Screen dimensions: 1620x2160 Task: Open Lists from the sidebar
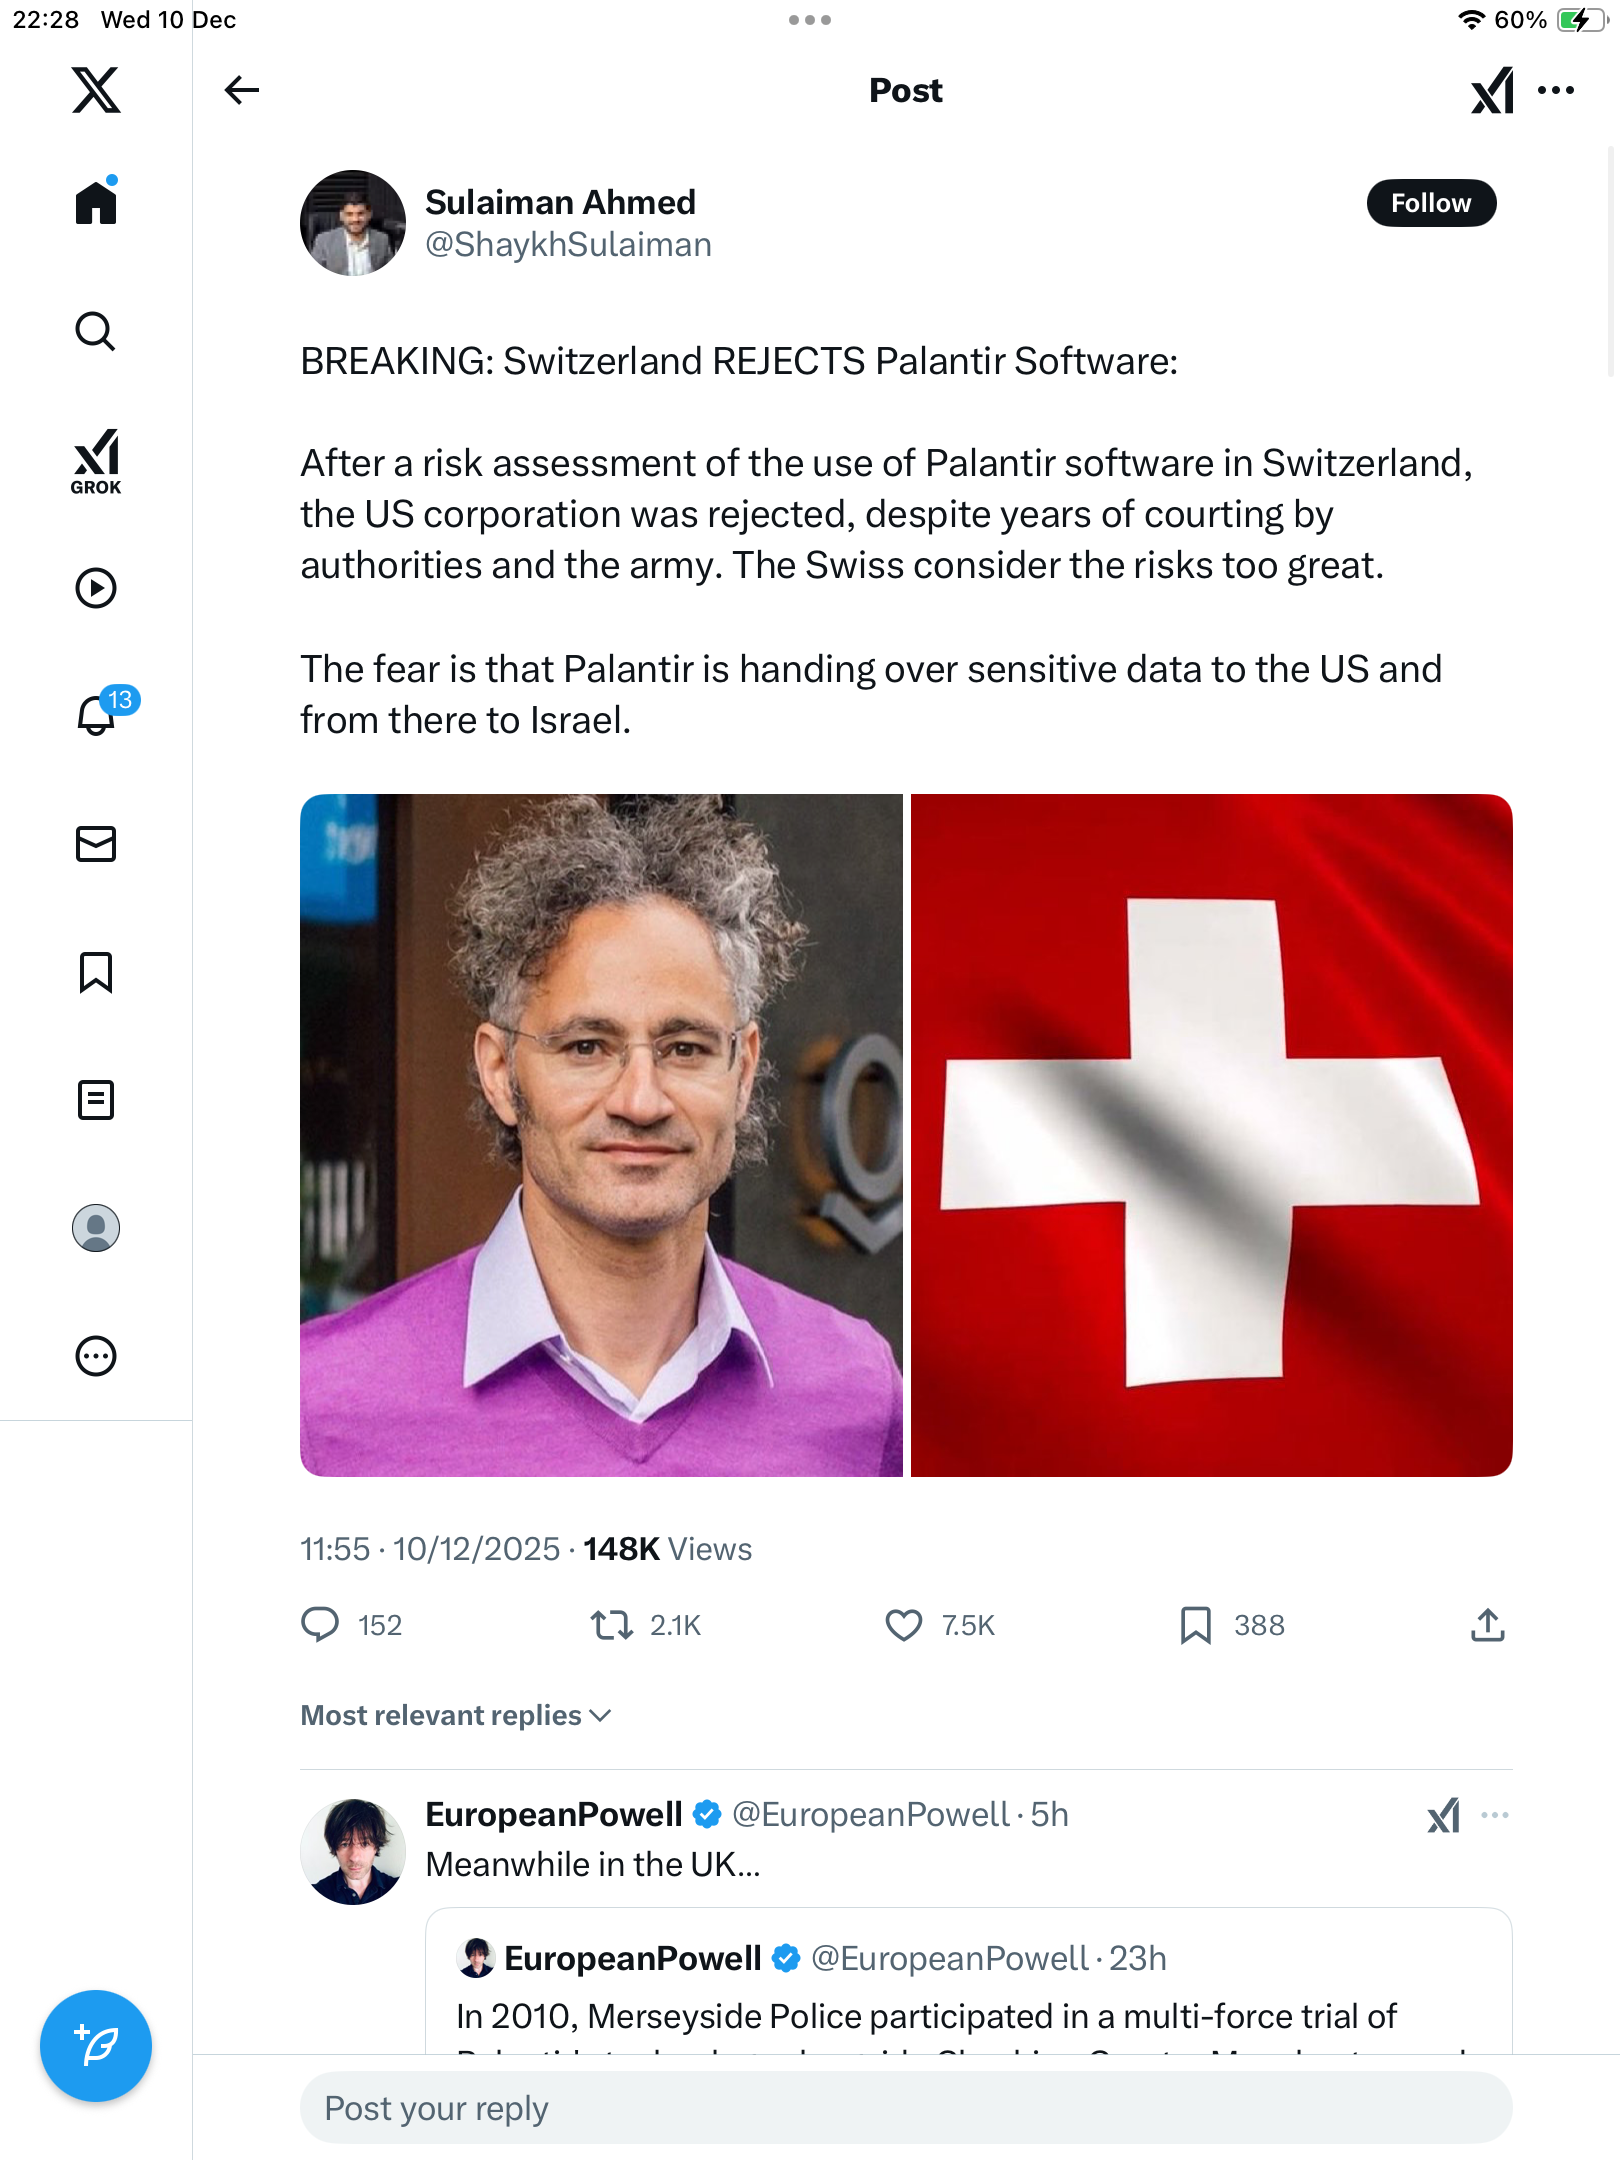pyautogui.click(x=96, y=1100)
